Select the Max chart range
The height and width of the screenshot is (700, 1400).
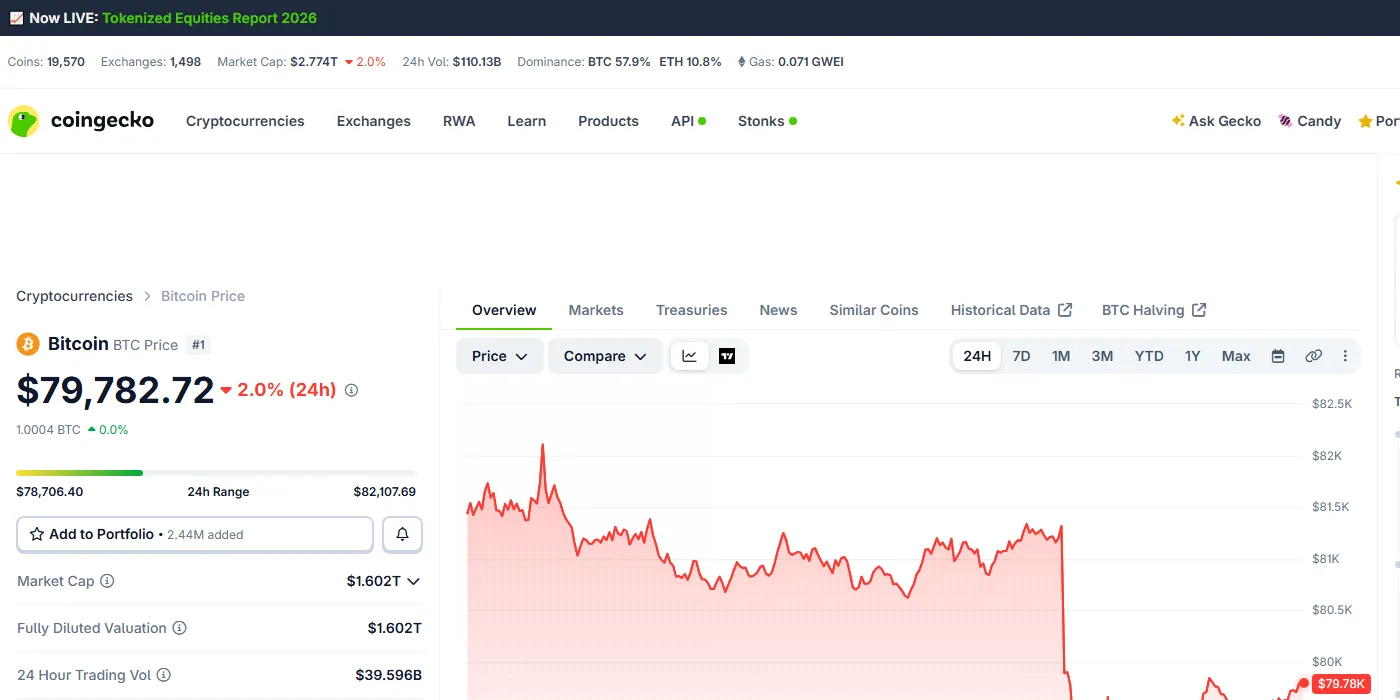[x=1236, y=356]
